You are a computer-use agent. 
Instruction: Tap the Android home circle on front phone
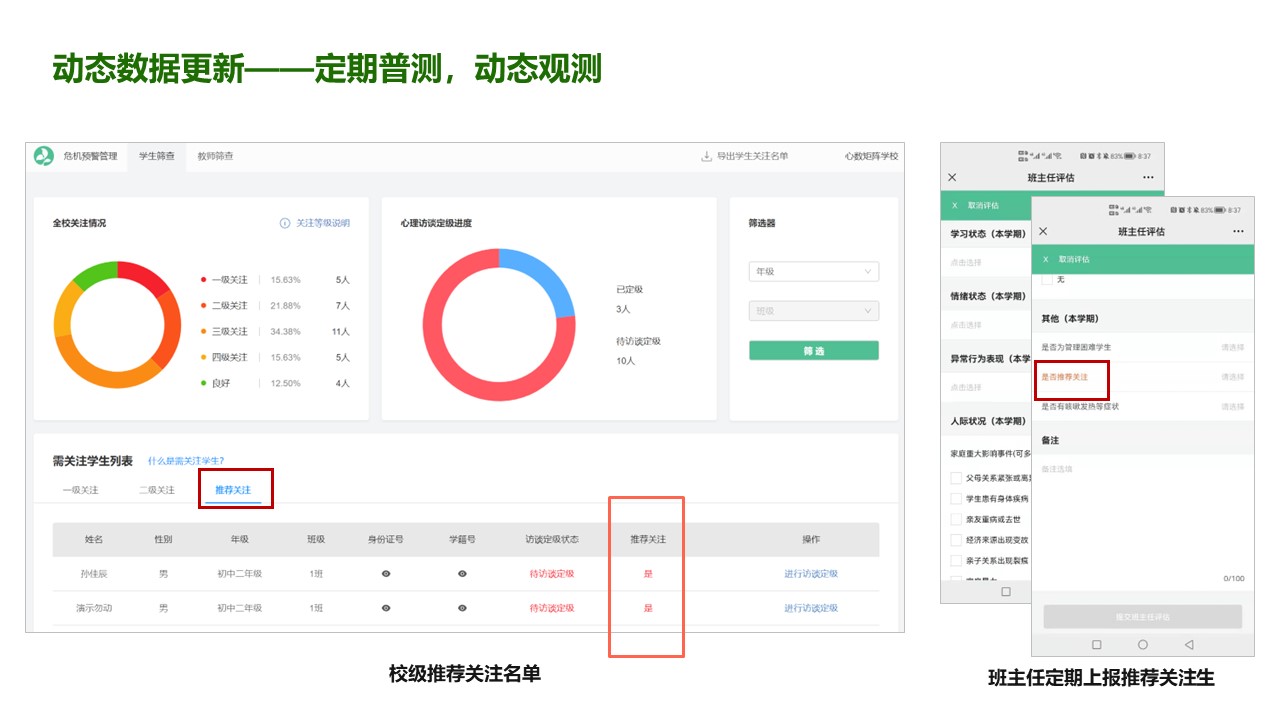pyautogui.click(x=1143, y=645)
